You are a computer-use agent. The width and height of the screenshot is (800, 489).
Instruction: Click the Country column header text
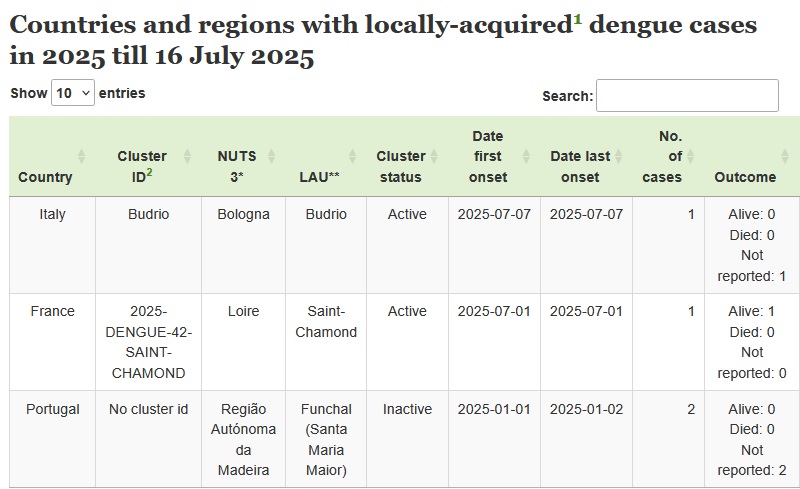(x=45, y=177)
